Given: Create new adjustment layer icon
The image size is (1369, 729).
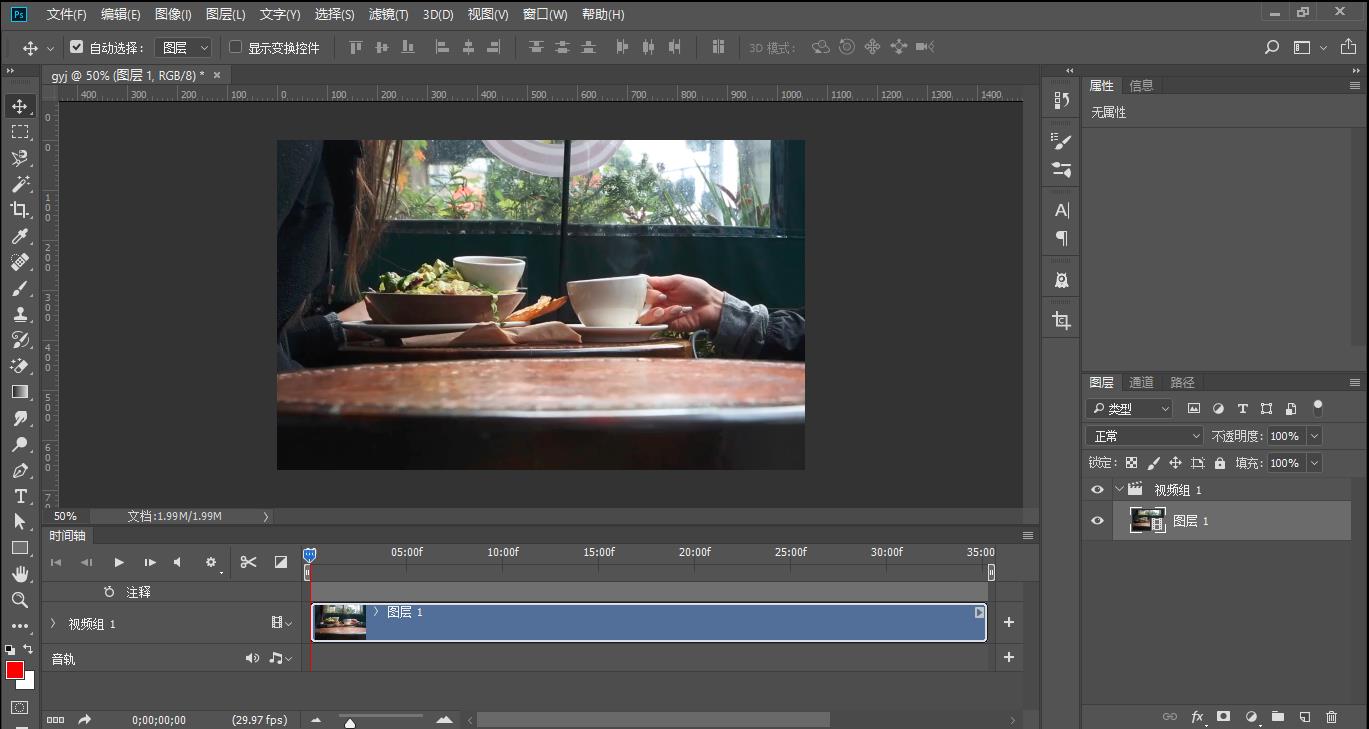Looking at the screenshot, I should (1251, 717).
